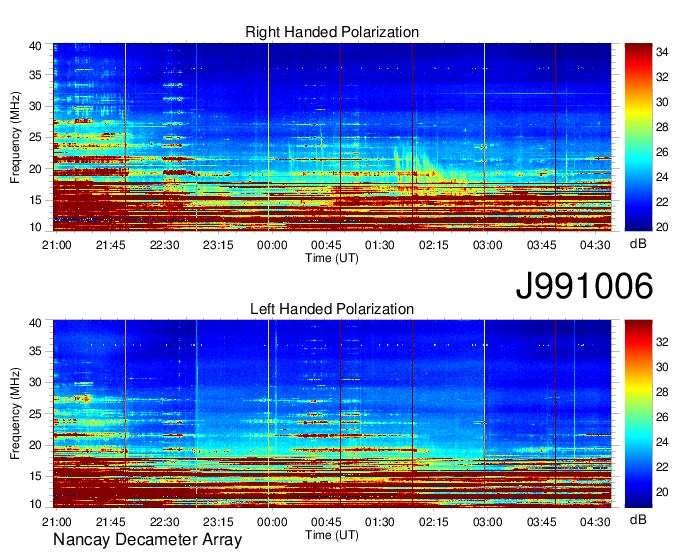Click the "Nancay Decameter Array" caption
The width and height of the screenshot is (680, 552).
(x=147, y=540)
